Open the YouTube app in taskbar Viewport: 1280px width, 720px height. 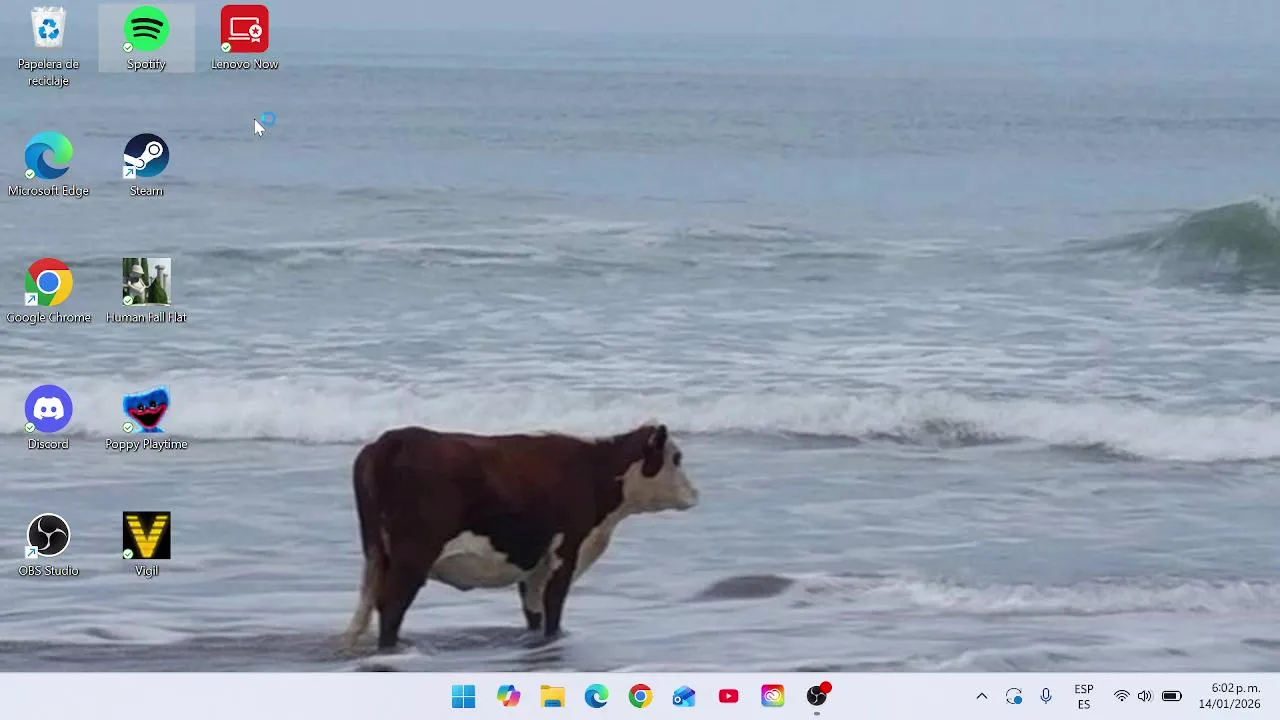point(728,696)
